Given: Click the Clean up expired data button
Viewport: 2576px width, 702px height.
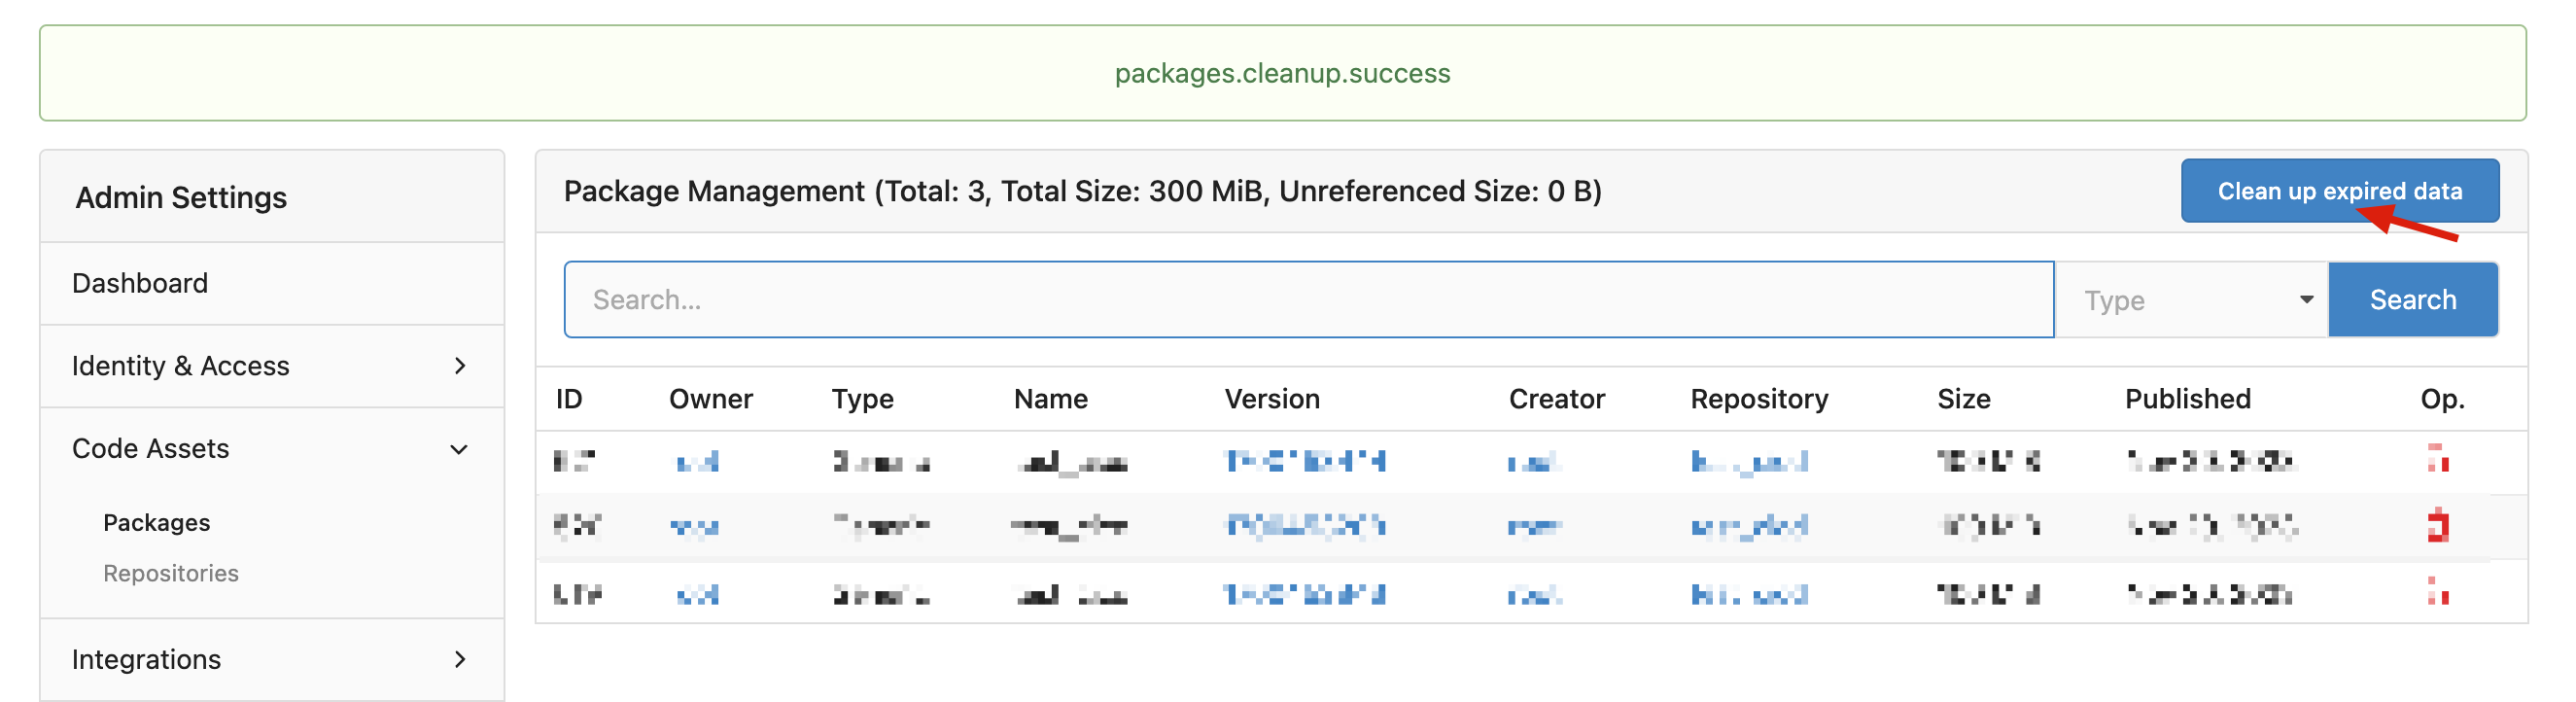Looking at the screenshot, I should pos(2340,191).
